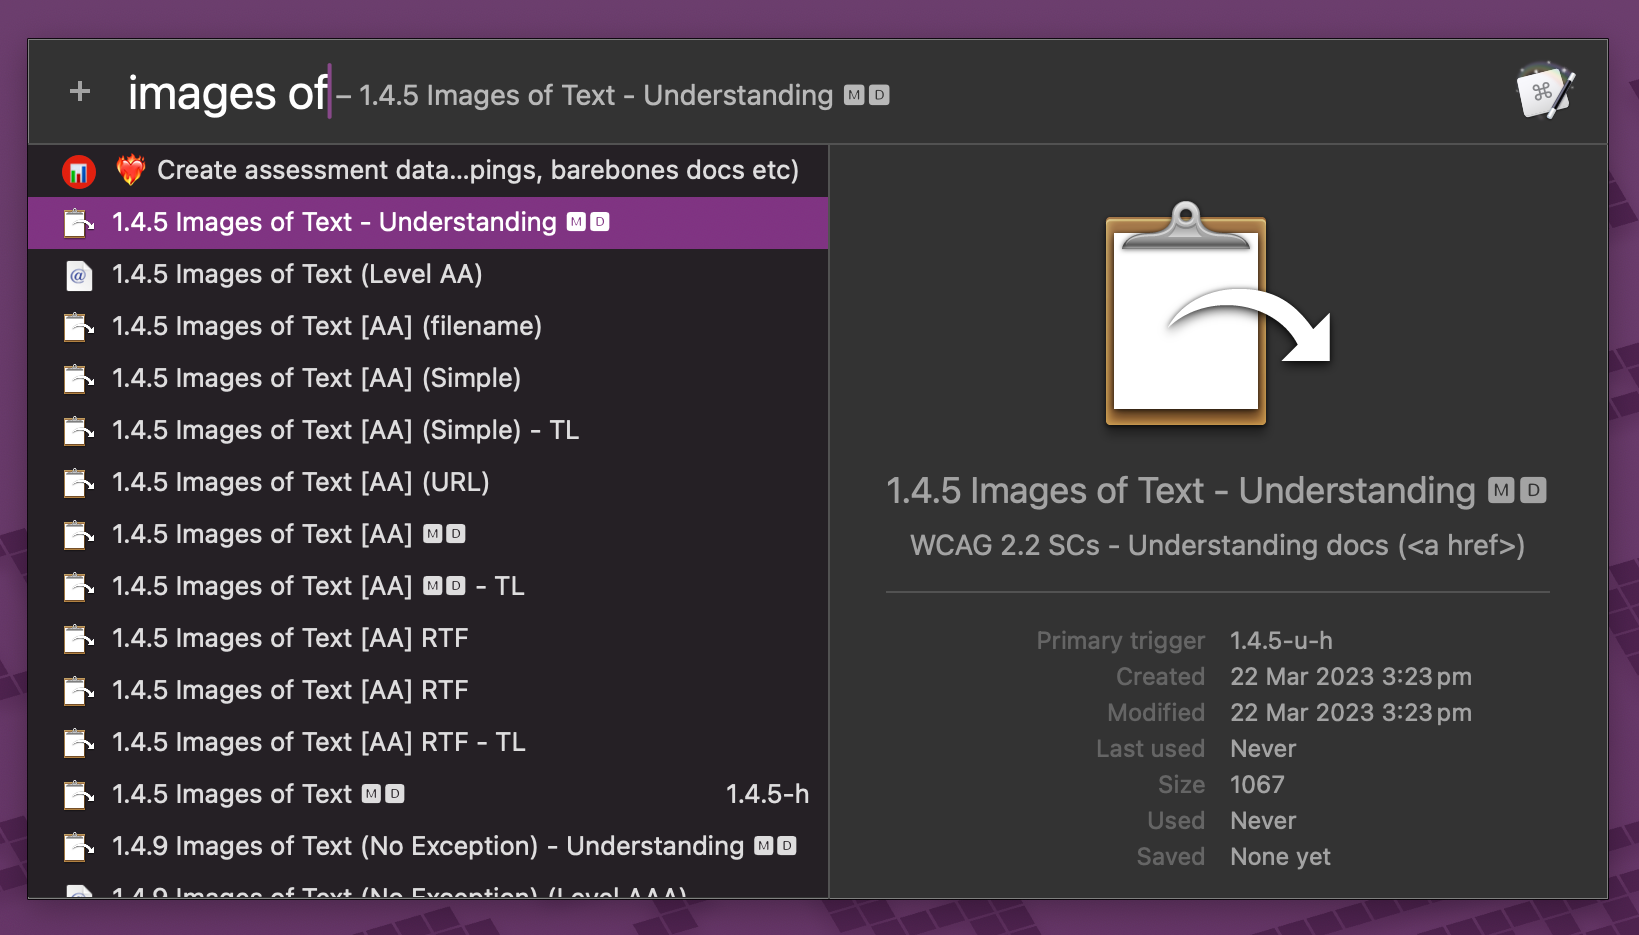
Task: Click clipboard icon beside '[AA] MD' row
Action: [79, 535]
